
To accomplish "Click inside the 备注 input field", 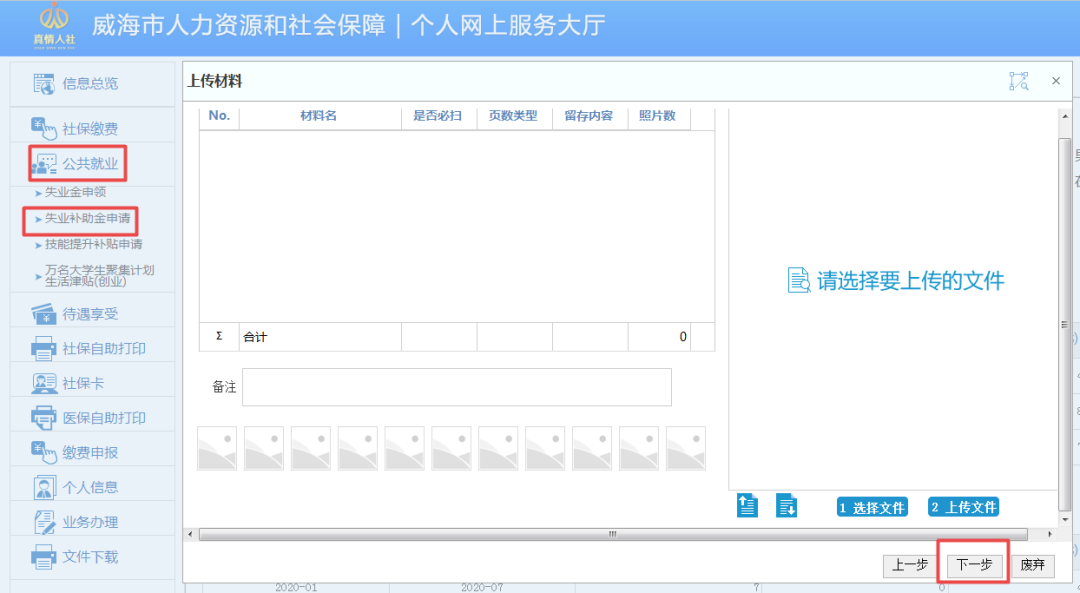I will coord(456,387).
